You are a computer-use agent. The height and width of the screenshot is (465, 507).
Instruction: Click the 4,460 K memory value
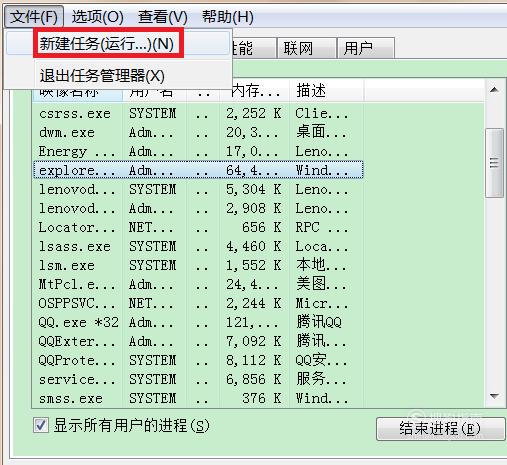coord(254,247)
